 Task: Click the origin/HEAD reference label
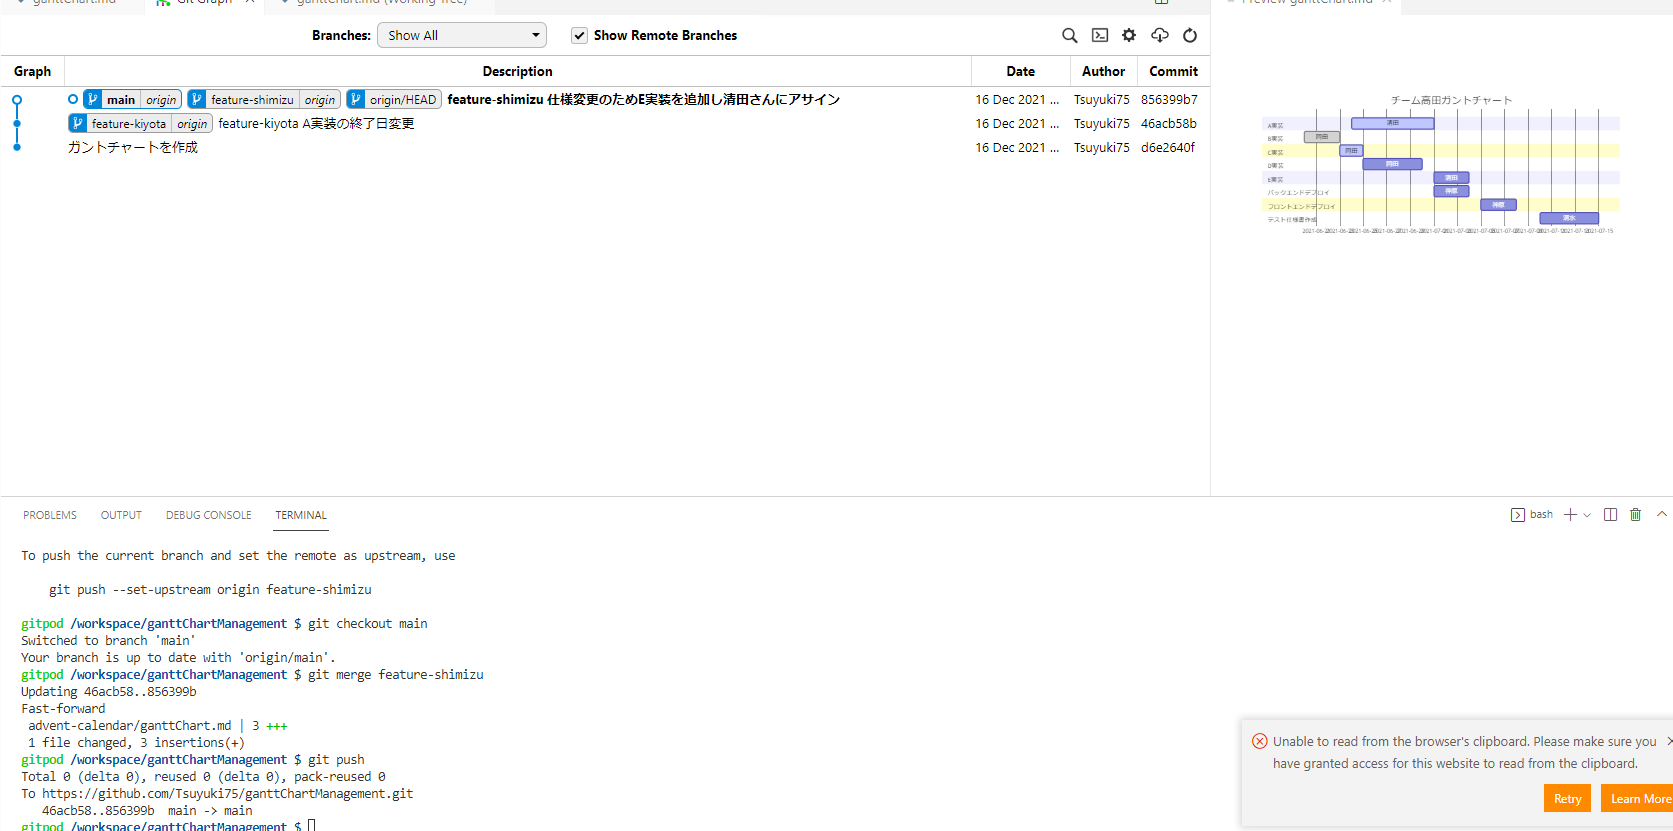tap(394, 100)
